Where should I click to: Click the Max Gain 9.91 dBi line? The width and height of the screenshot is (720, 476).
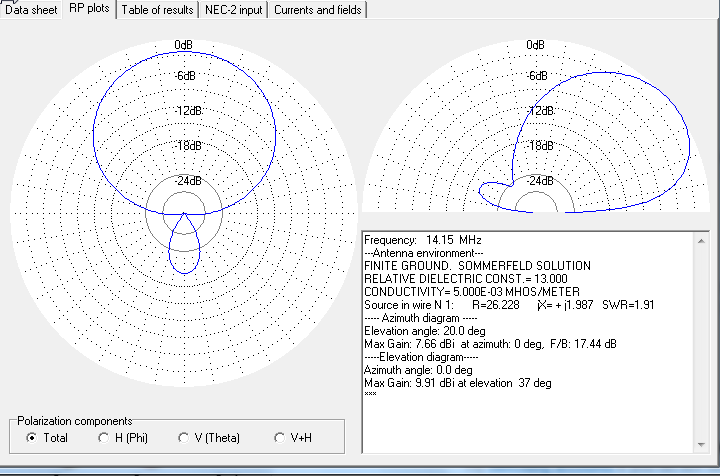tap(458, 383)
